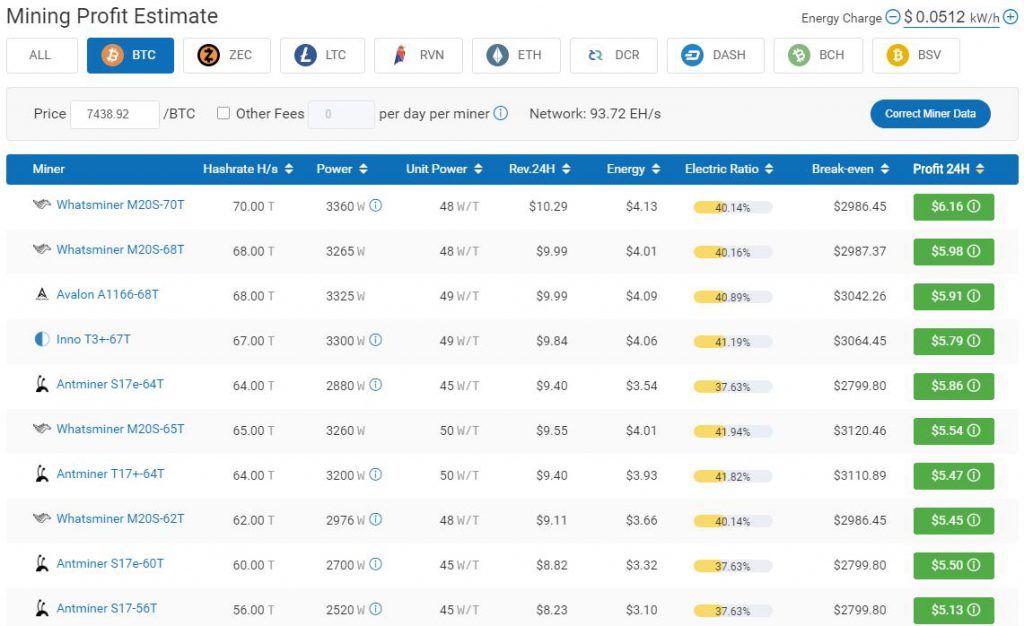Click the 40.89% electric ratio bar
The width and height of the screenshot is (1024, 626).
pyautogui.click(x=733, y=298)
